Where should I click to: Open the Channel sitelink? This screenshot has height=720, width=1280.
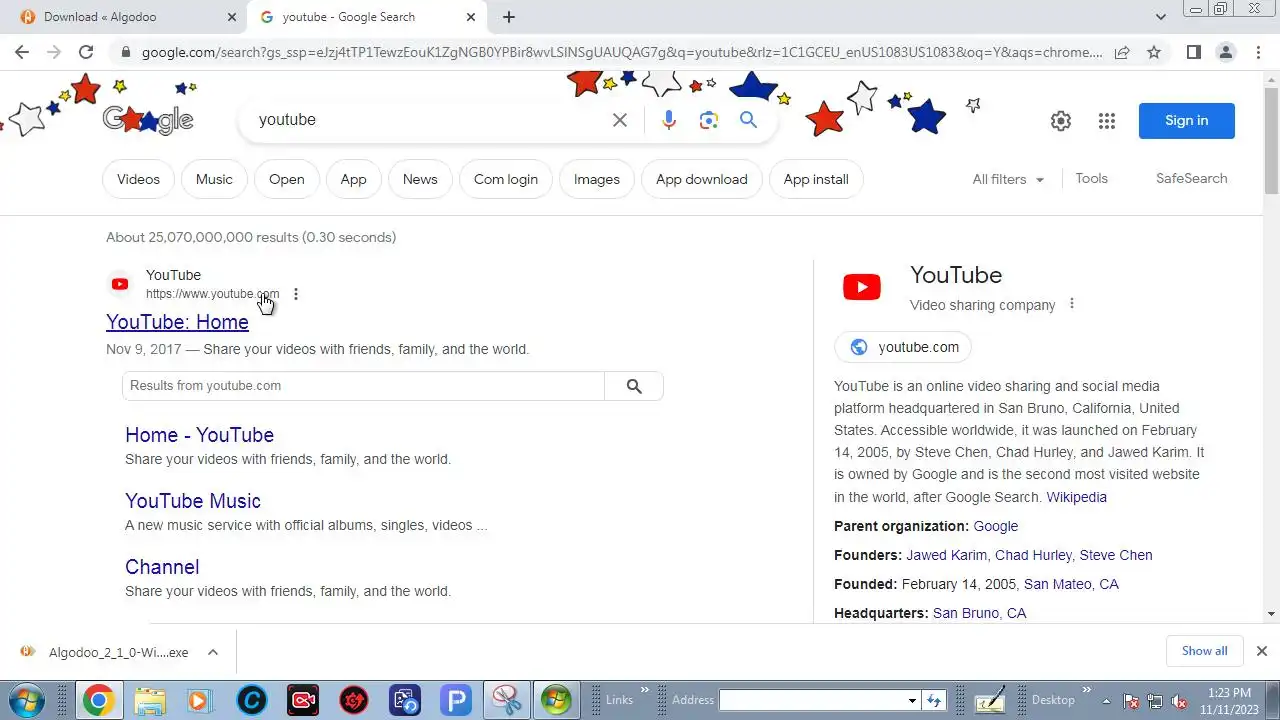[x=162, y=567]
